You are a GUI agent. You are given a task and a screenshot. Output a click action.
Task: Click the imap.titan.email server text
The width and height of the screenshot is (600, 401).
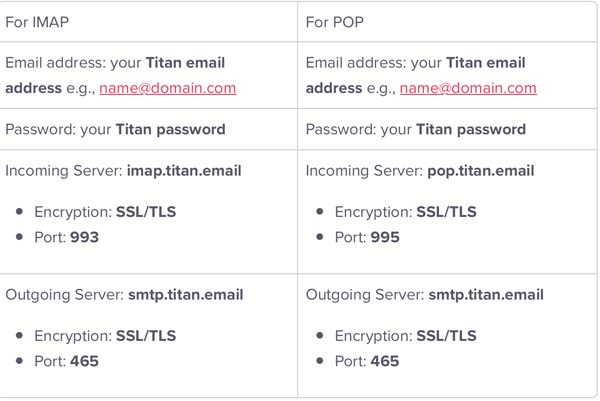tap(184, 171)
